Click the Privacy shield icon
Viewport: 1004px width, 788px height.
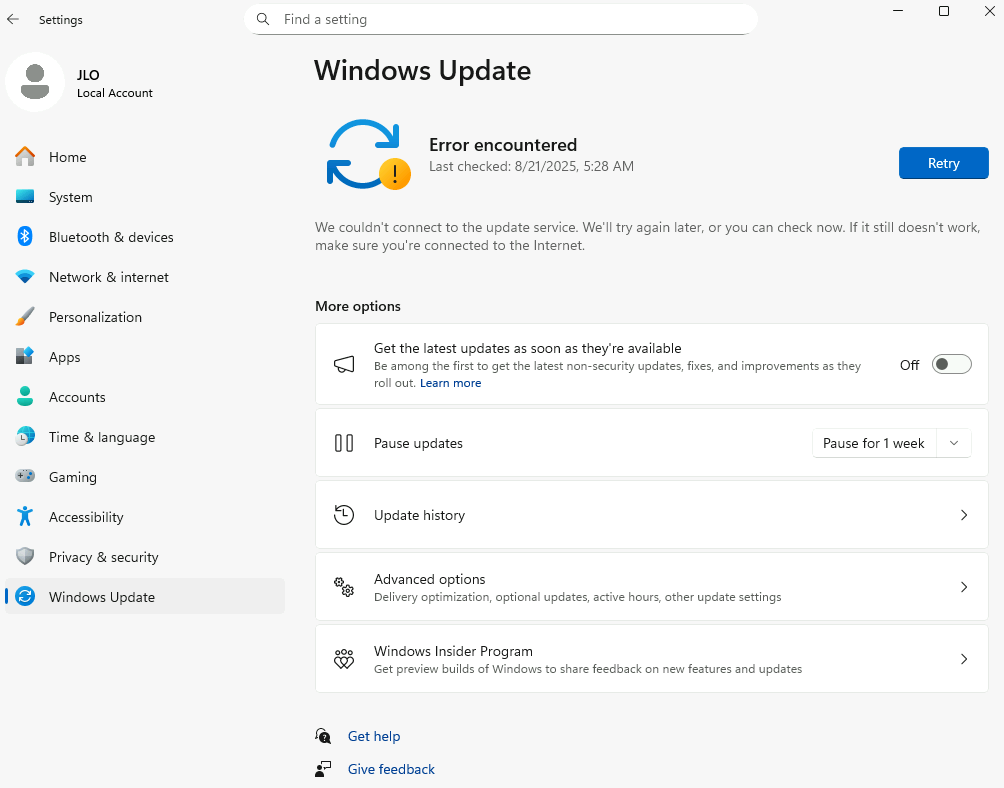pyautogui.click(x=25, y=556)
